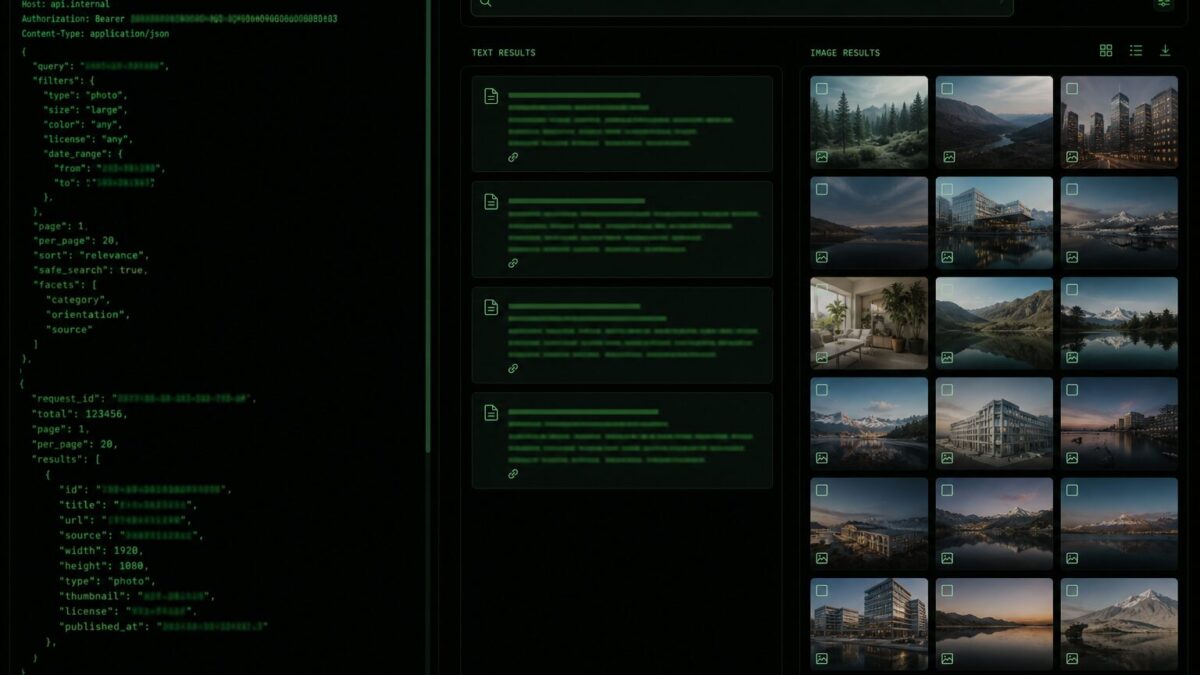Viewport: 1200px width, 675px height.
Task: Click the "width": 1920 line
Action: pos(100,550)
